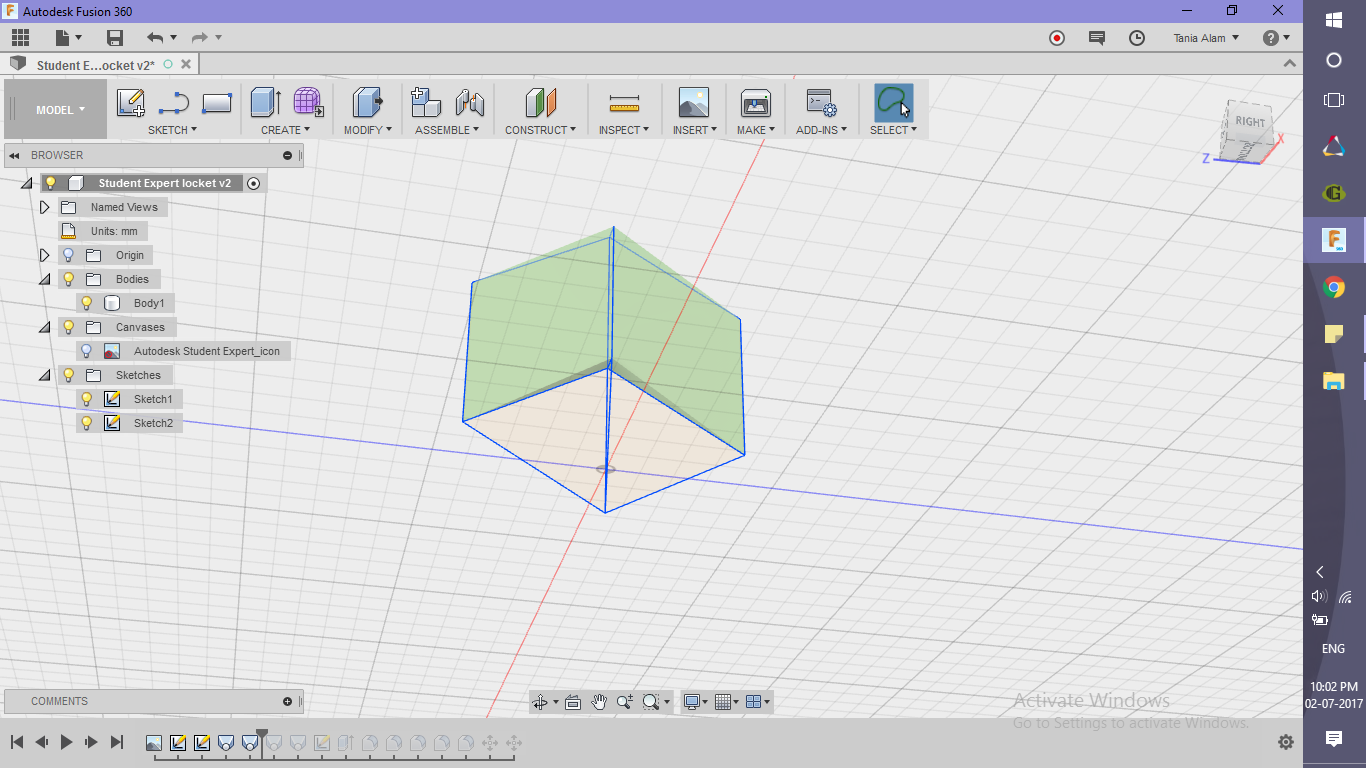Open the data panel grid icon

(20, 38)
